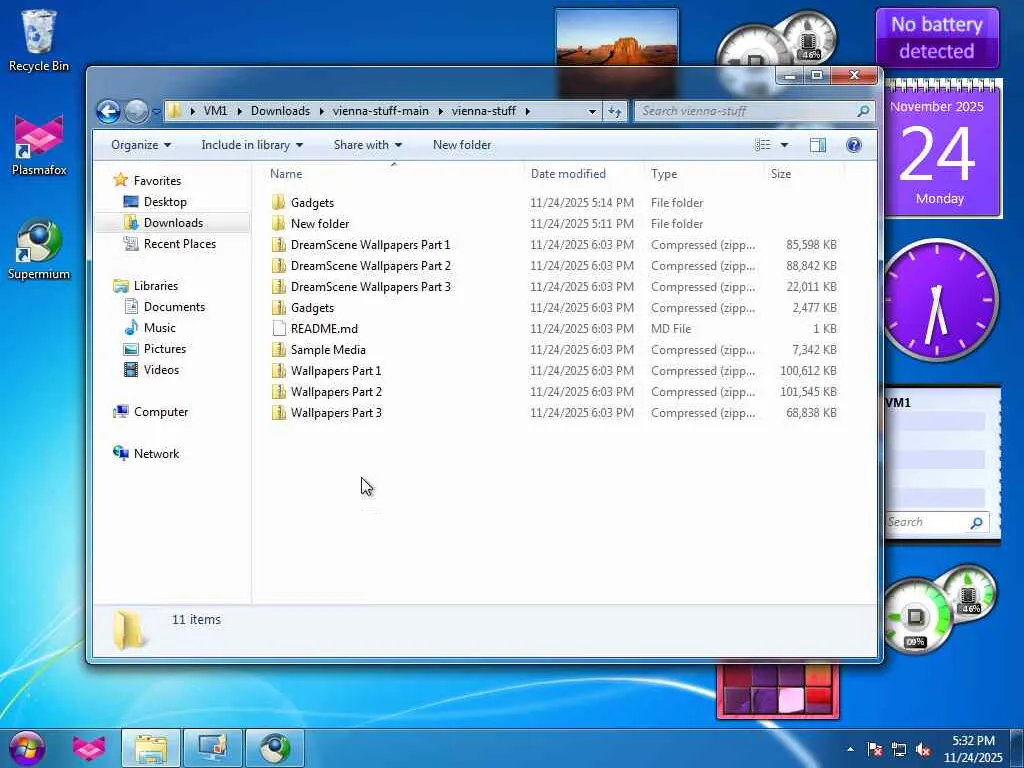
Task: Click the Action Center flag tray icon
Action: tap(874, 750)
